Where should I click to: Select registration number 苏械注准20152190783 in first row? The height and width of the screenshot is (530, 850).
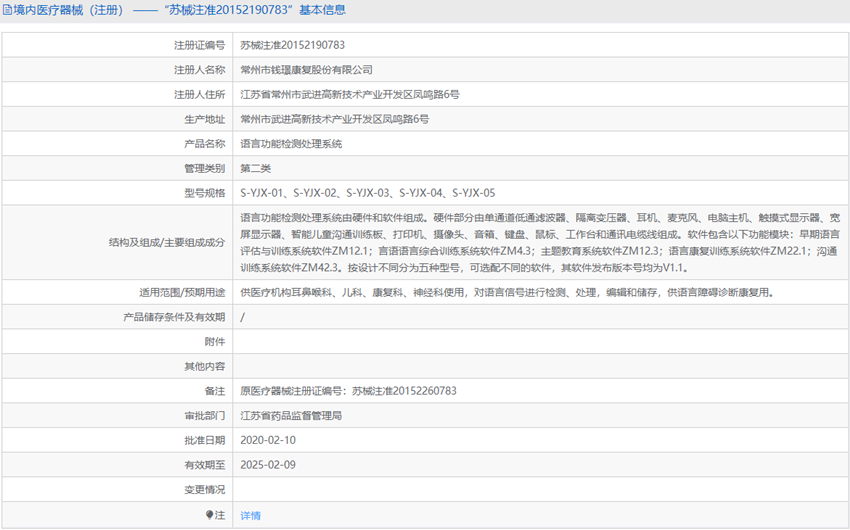292,45
